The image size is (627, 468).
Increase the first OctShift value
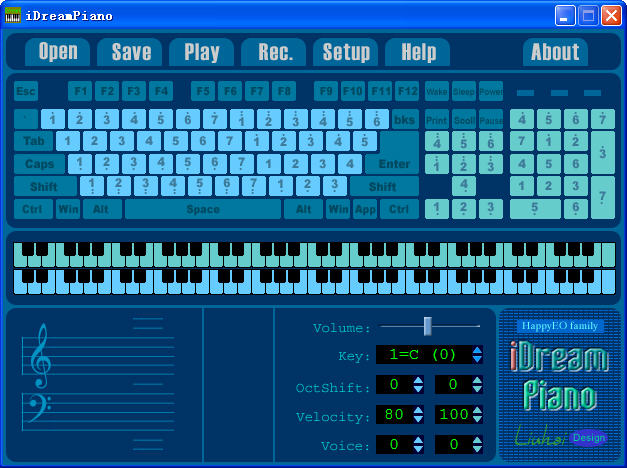pyautogui.click(x=418, y=380)
